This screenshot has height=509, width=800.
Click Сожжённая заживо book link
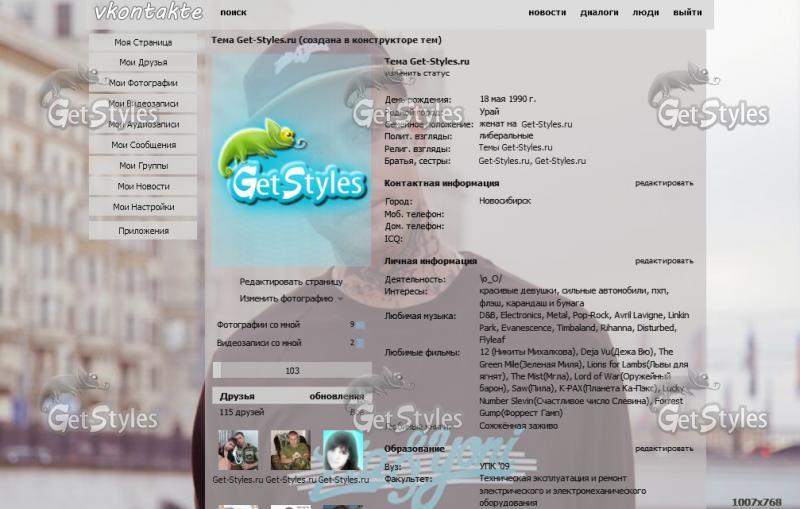[x=518, y=426]
